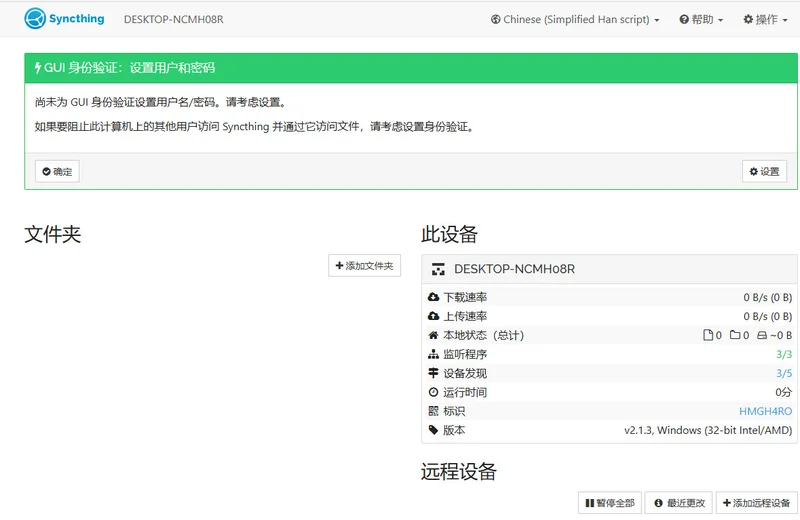Click the files count icon in local state
The image size is (800, 520).
[708, 335]
